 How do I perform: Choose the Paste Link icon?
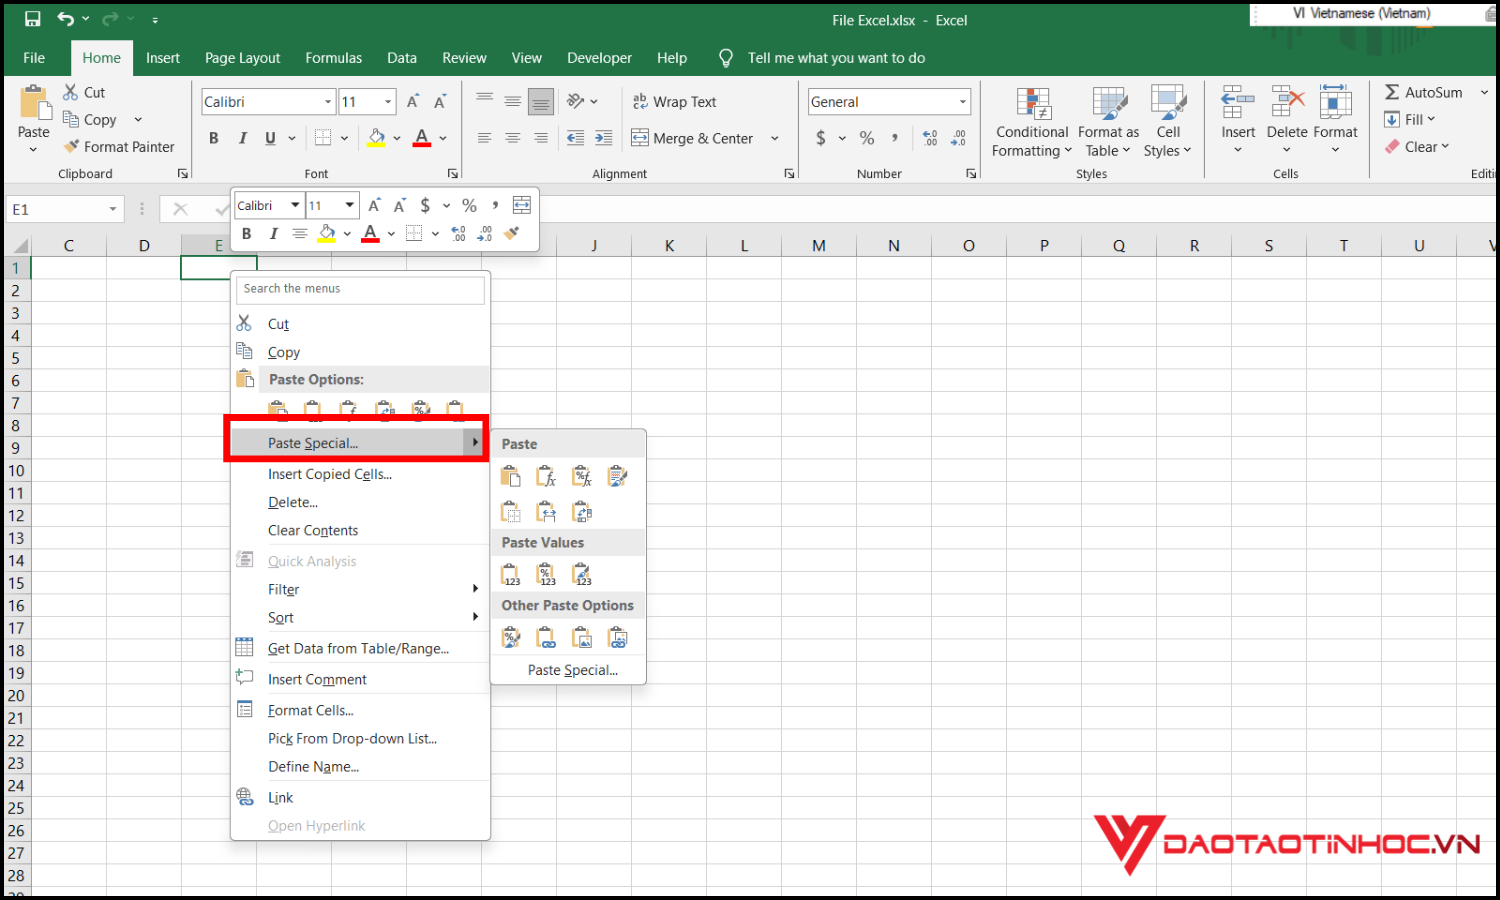pos(546,638)
